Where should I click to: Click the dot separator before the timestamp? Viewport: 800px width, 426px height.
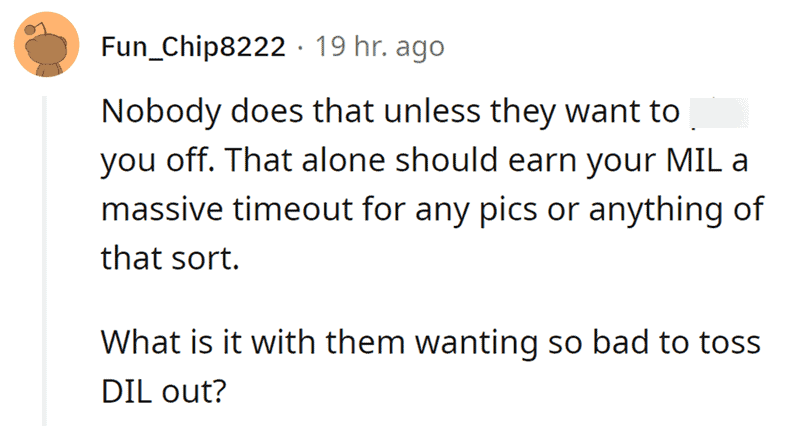pos(301,48)
